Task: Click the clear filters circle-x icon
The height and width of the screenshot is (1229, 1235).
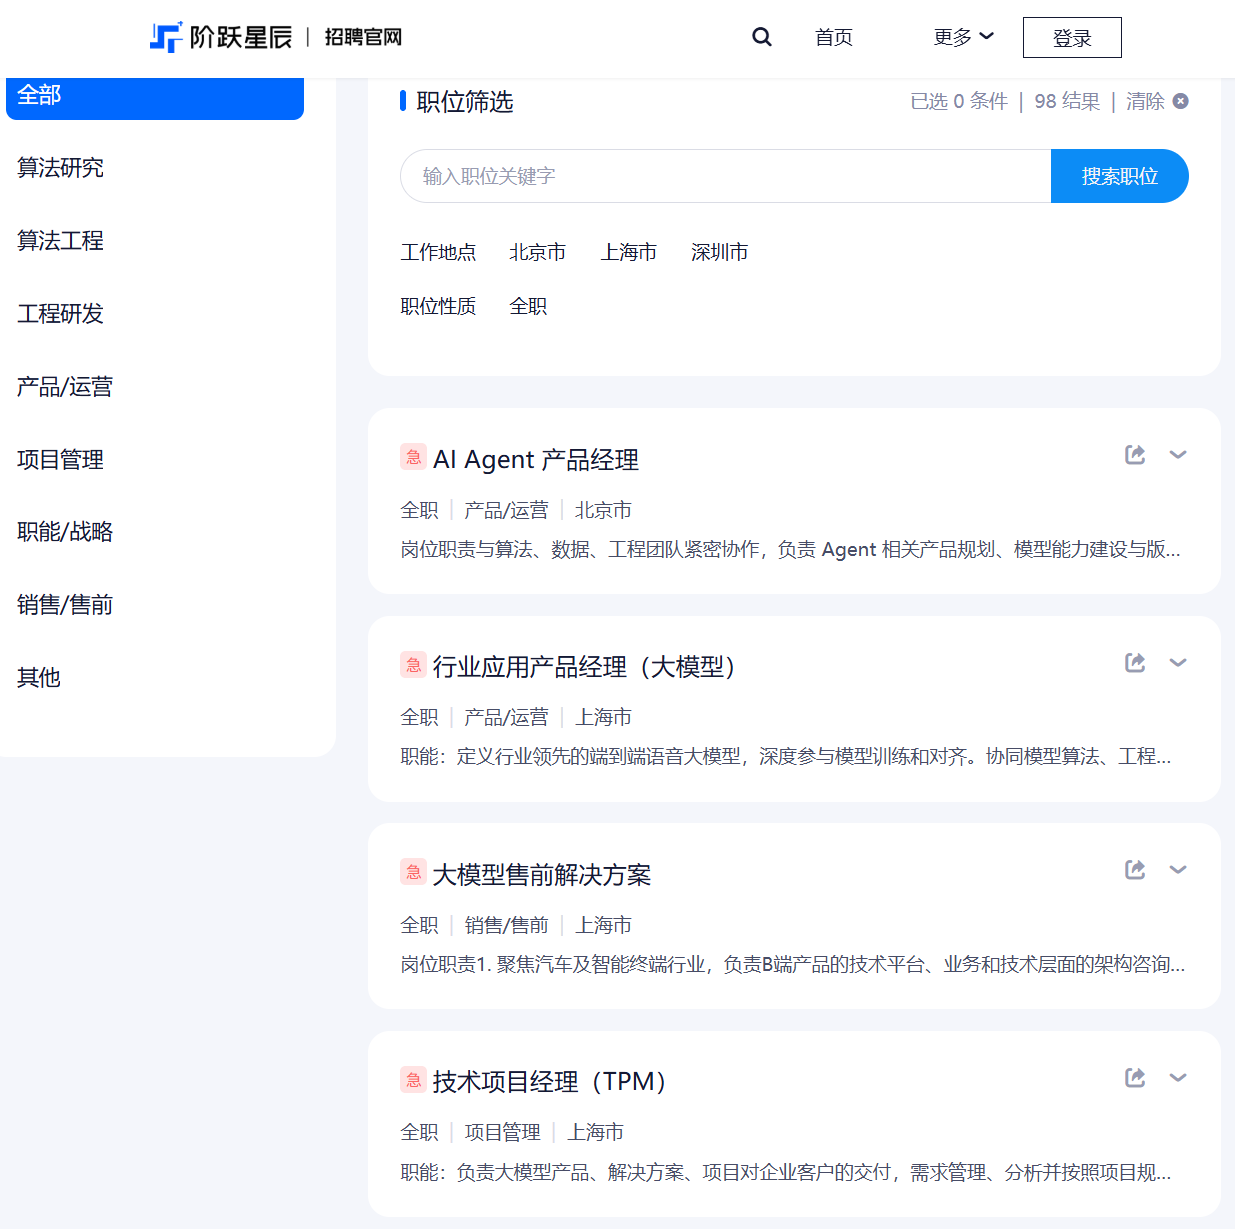Action: pyautogui.click(x=1180, y=101)
